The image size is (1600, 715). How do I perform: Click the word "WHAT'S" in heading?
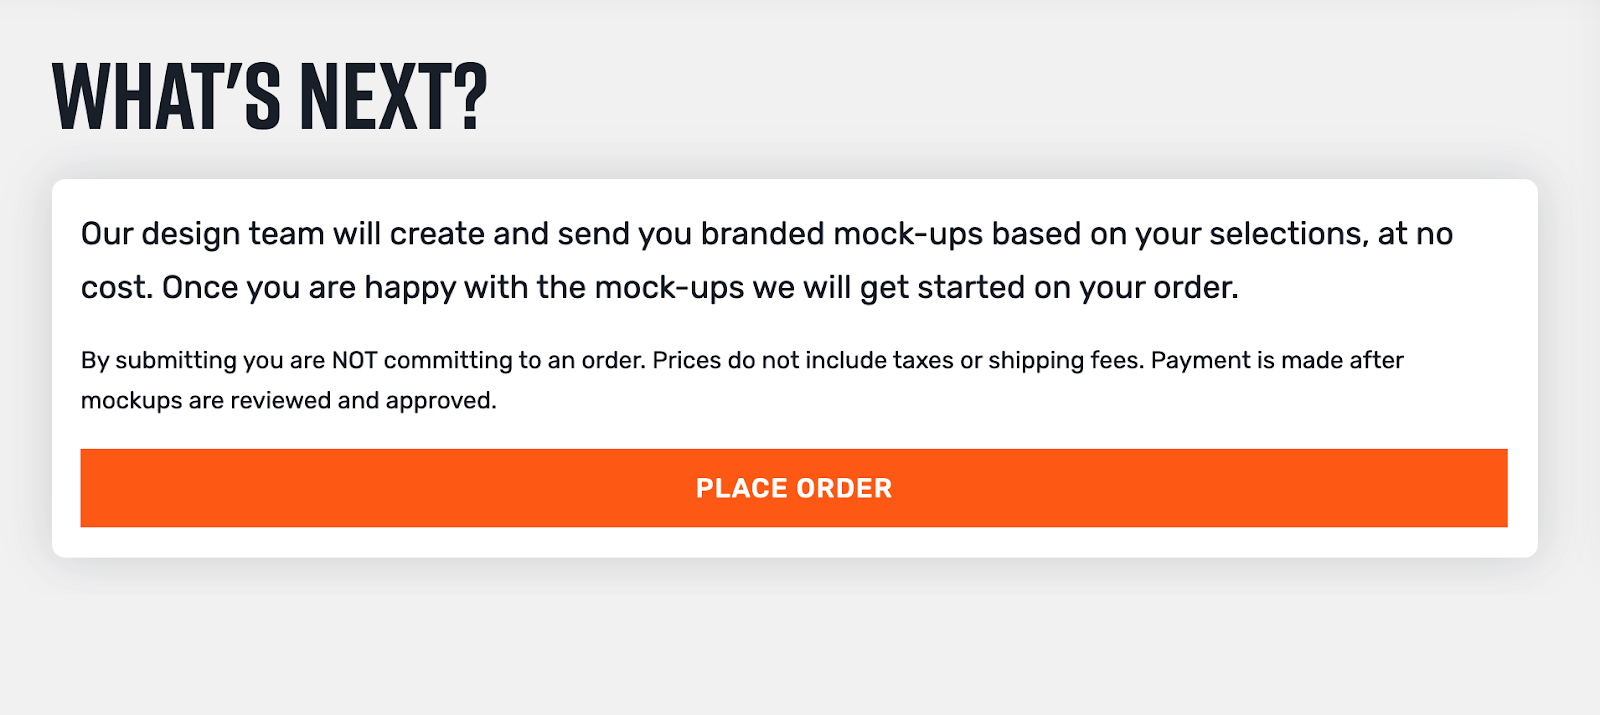[167, 96]
